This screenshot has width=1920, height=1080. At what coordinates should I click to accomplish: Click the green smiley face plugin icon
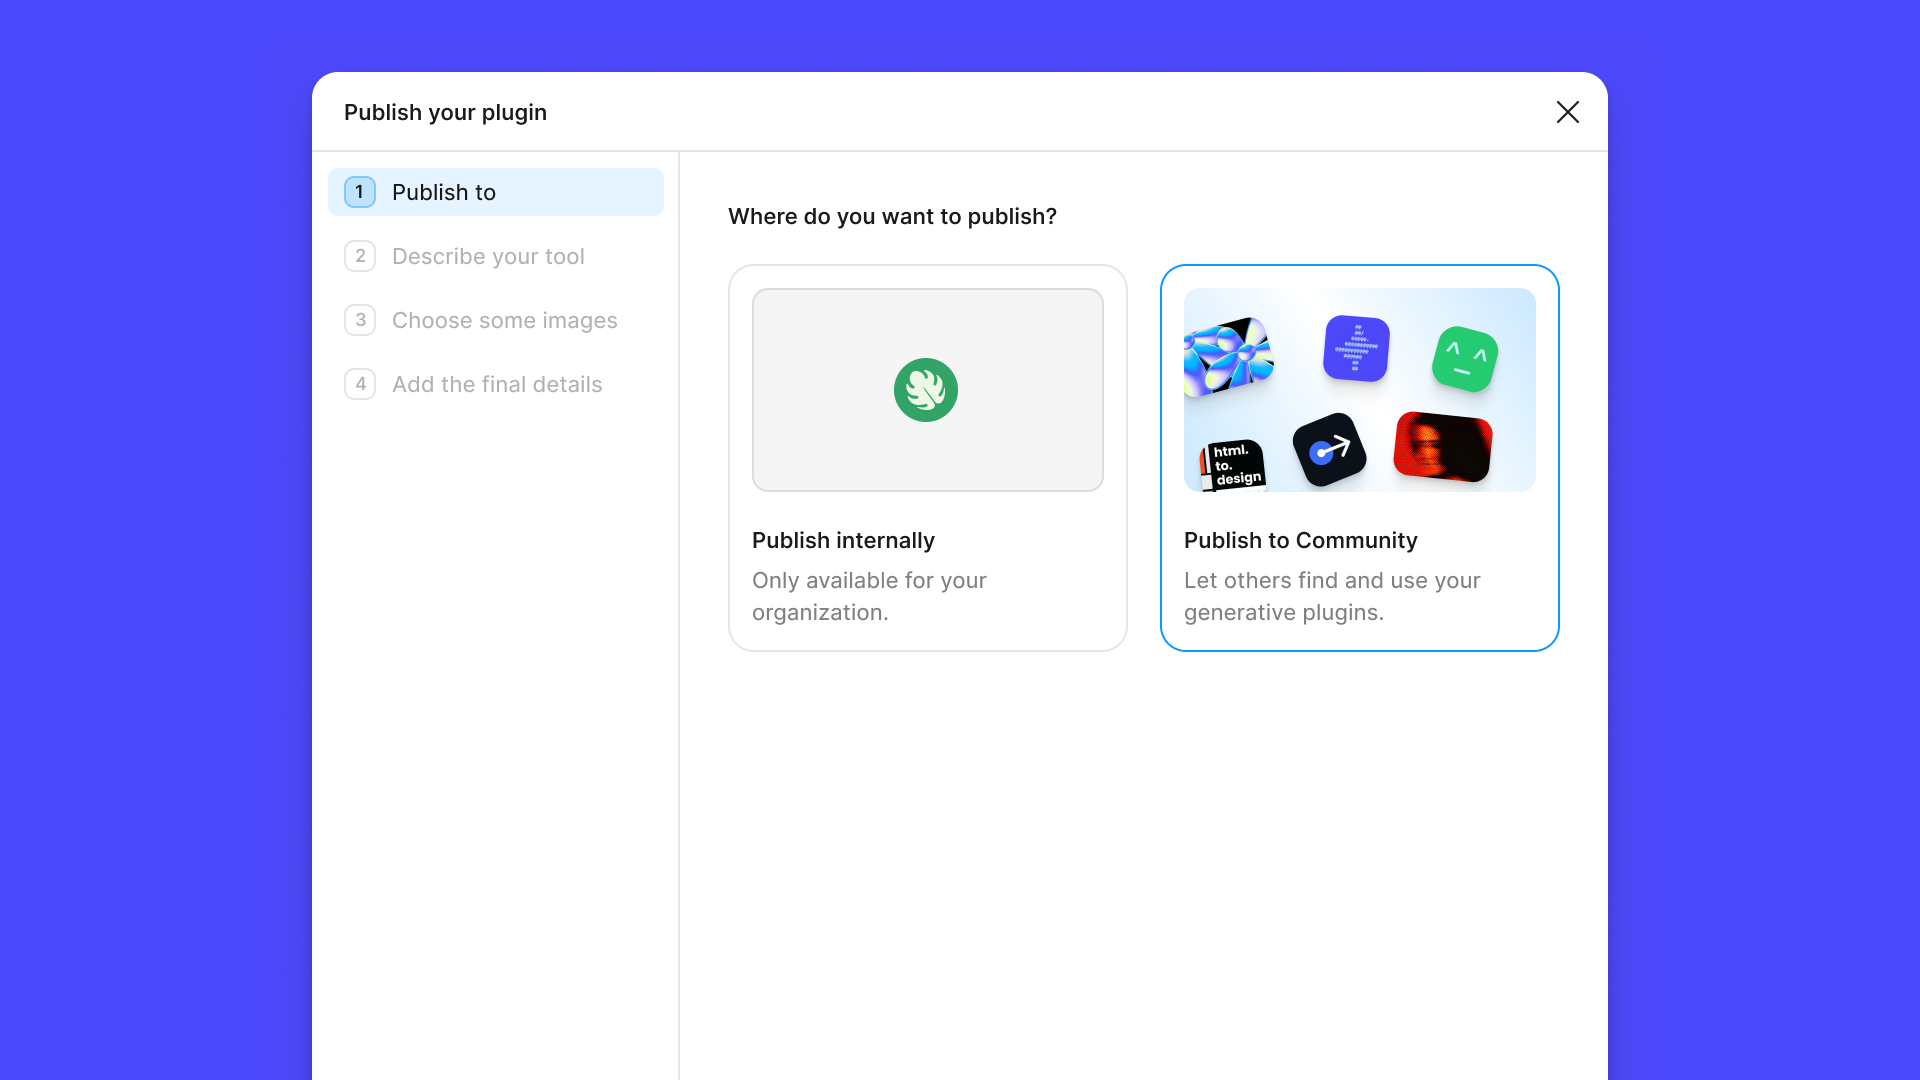click(x=1465, y=358)
